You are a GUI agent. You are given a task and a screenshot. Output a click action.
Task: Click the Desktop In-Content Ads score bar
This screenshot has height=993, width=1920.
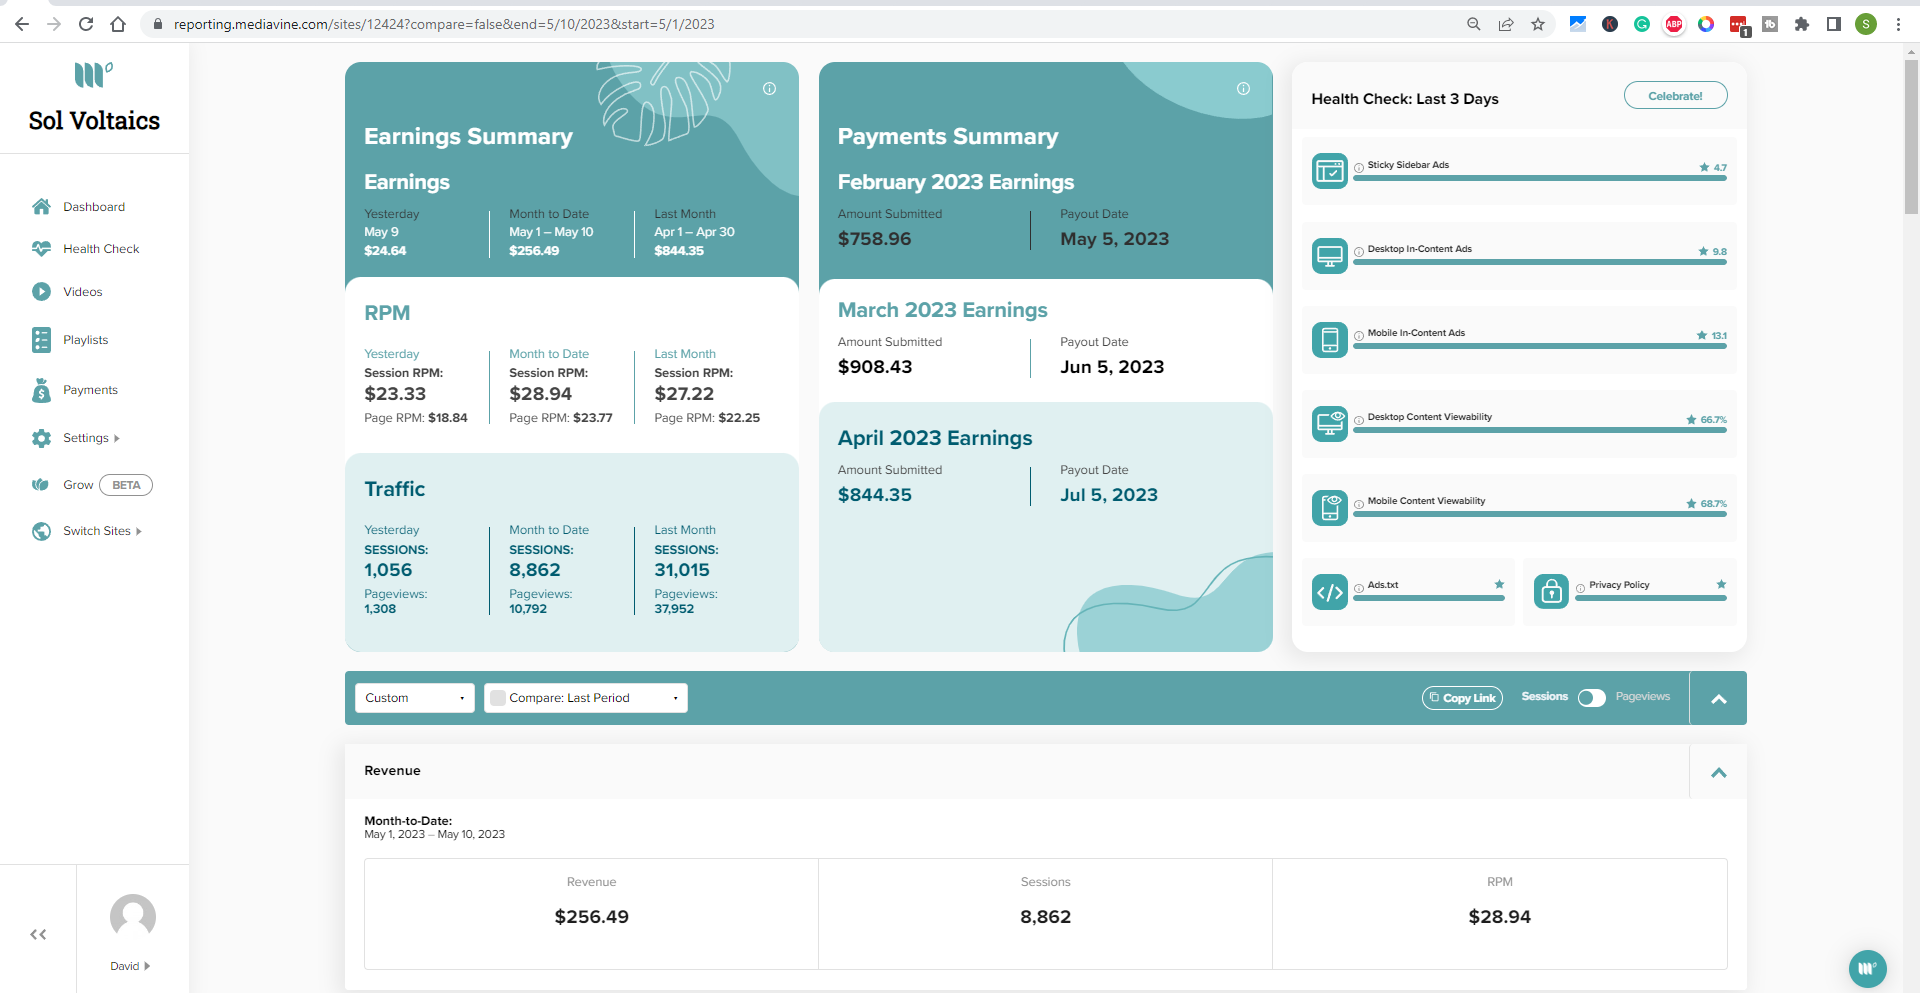1540,262
